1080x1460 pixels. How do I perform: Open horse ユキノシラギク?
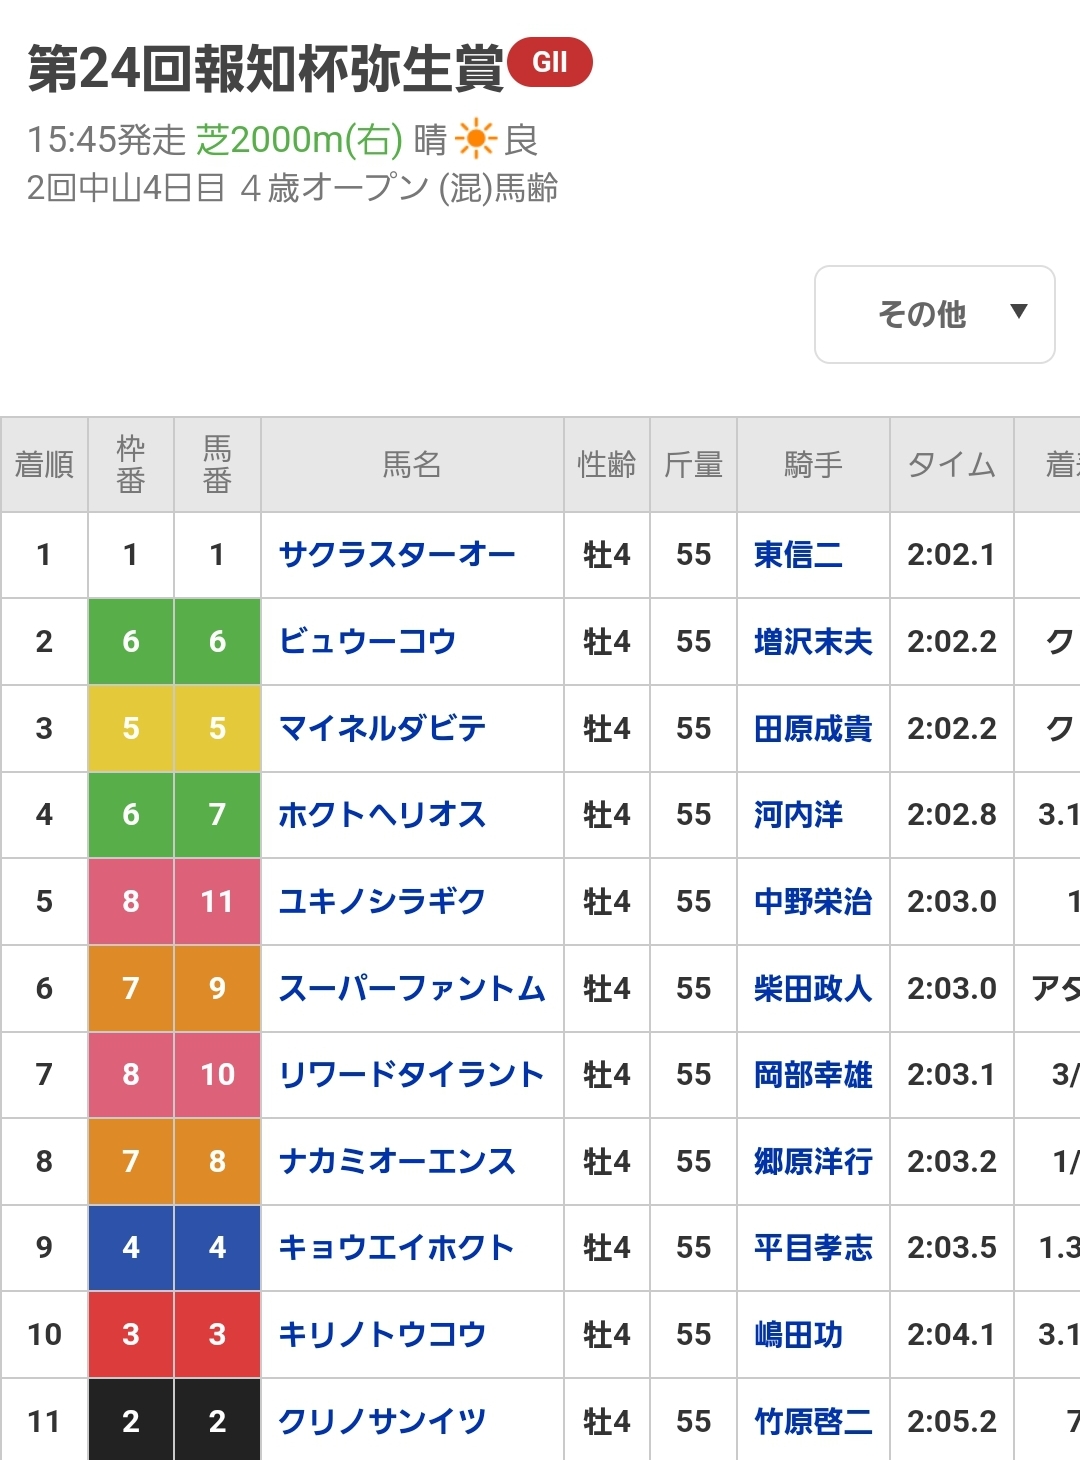pos(382,901)
